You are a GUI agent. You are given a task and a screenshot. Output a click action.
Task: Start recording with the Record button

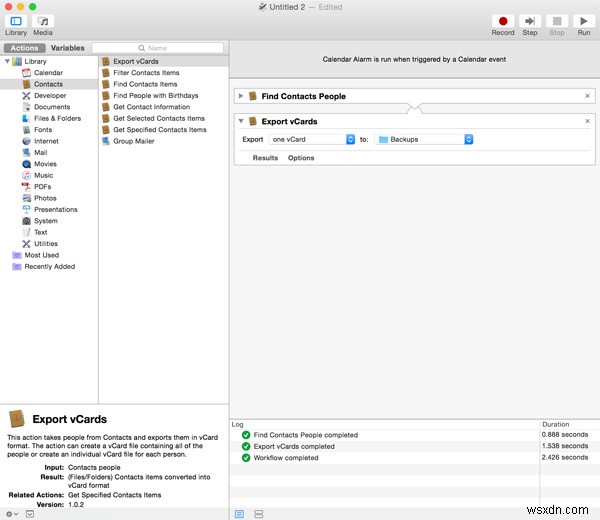point(503,21)
